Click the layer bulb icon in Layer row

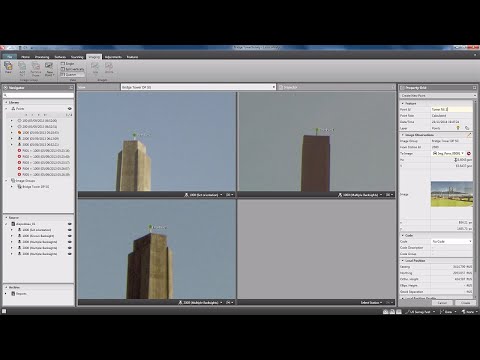click(458, 128)
